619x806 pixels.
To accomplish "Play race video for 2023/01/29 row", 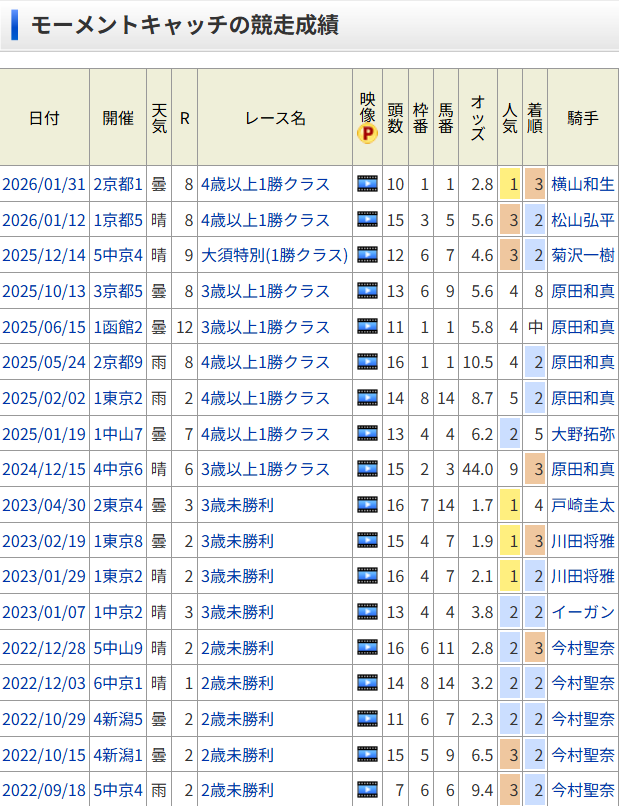I will (x=367, y=576).
